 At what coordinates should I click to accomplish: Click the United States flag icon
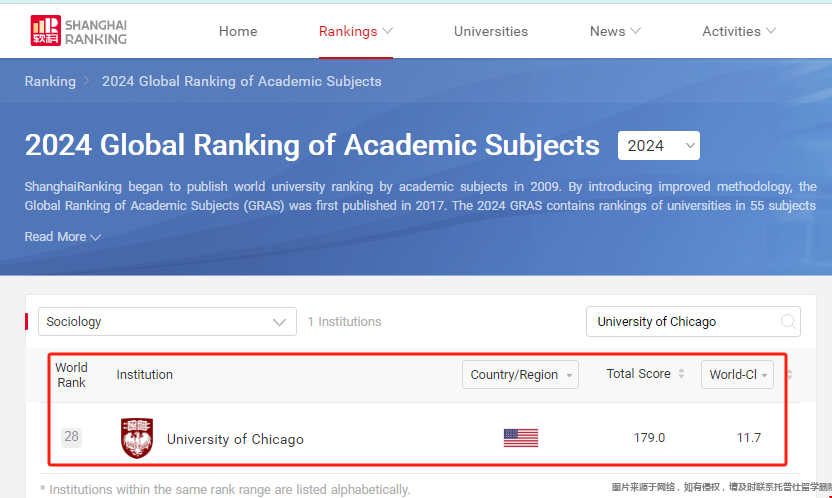tap(521, 438)
